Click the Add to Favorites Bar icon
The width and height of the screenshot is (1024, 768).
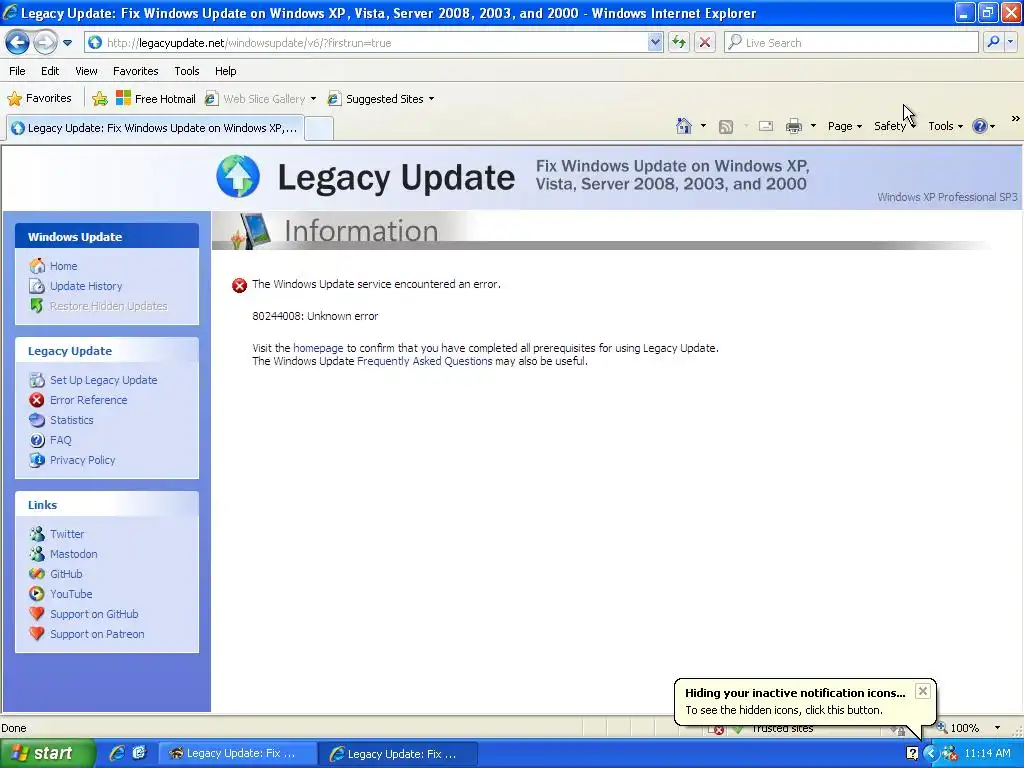click(100, 99)
